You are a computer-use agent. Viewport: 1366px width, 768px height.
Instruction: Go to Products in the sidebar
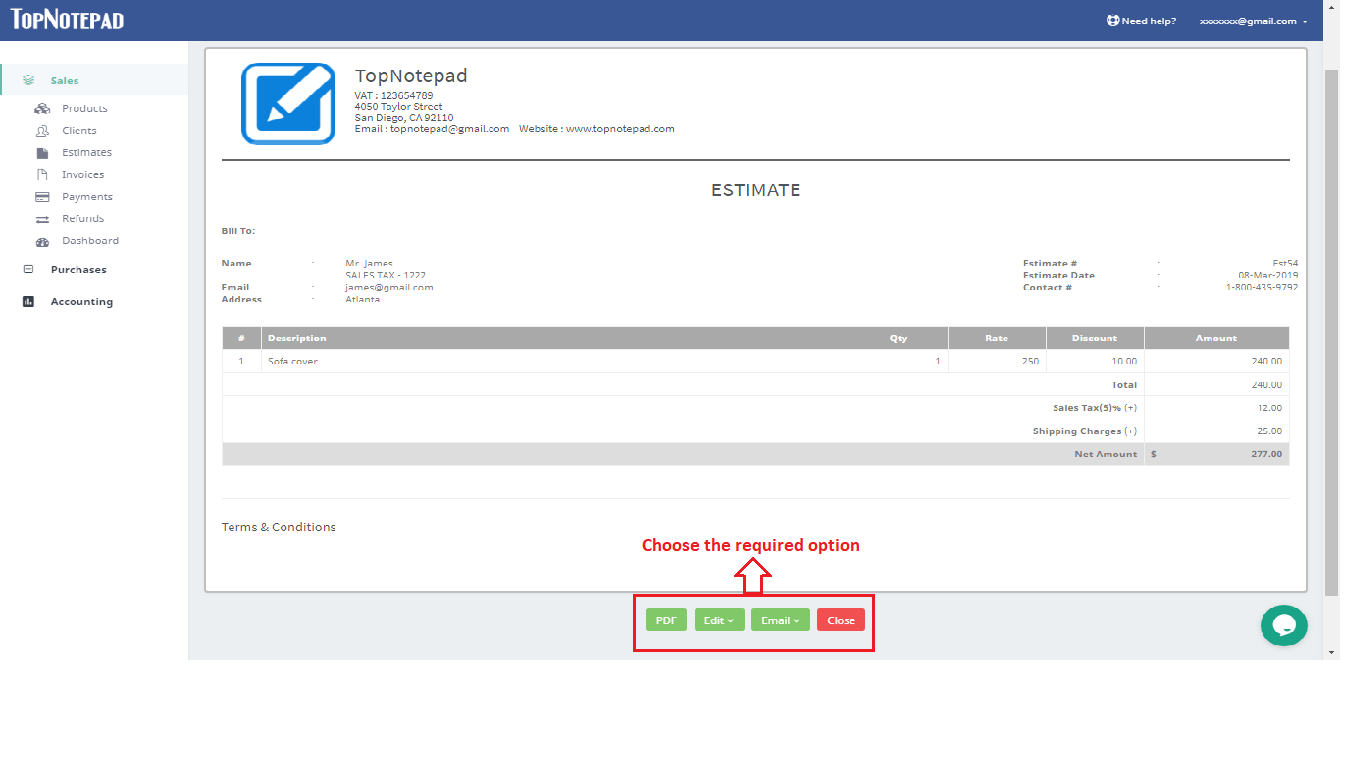[85, 108]
